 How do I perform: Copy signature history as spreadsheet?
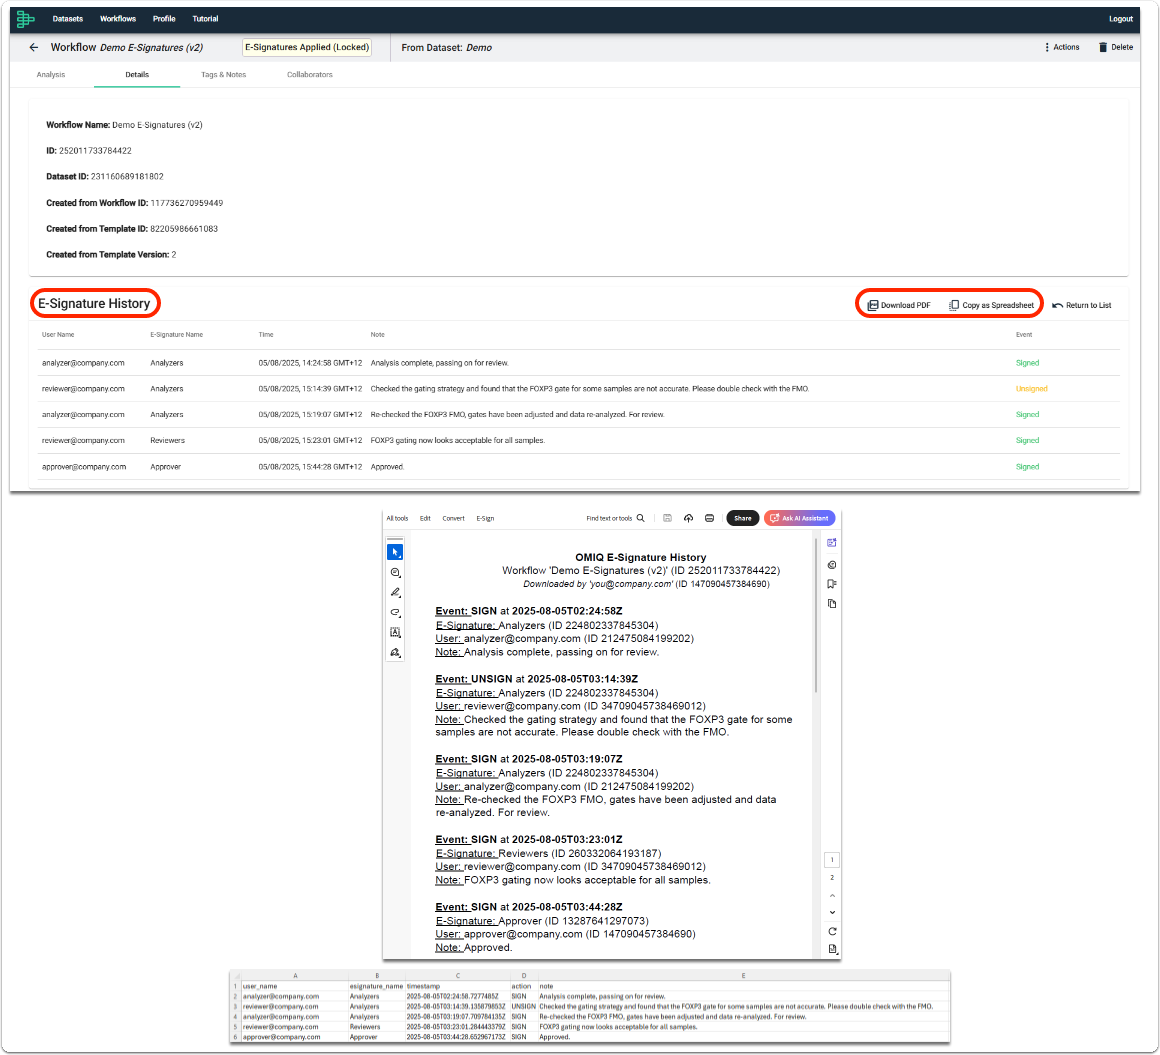tap(991, 306)
